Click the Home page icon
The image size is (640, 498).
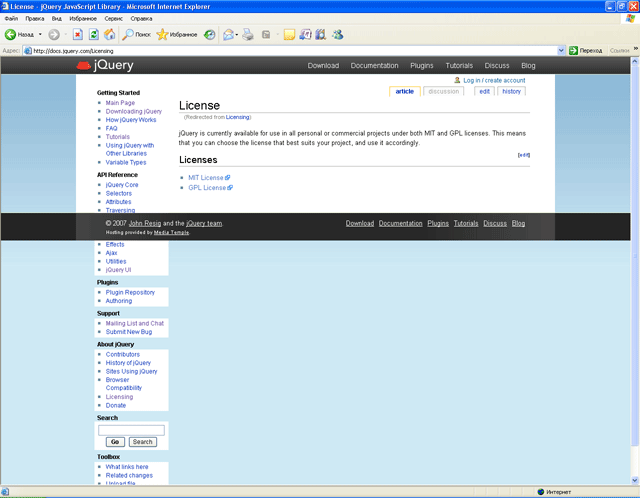(109, 34)
